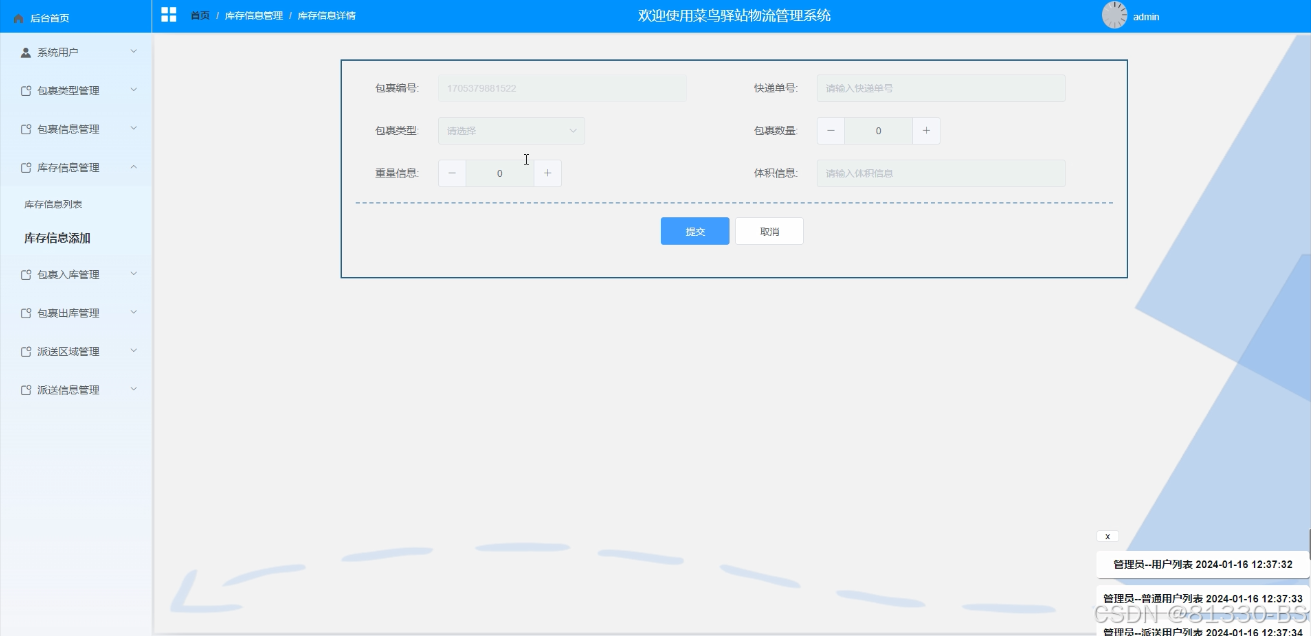The height and width of the screenshot is (636, 1311).
Task: Click the admin avatar image
Action: (x=1114, y=15)
